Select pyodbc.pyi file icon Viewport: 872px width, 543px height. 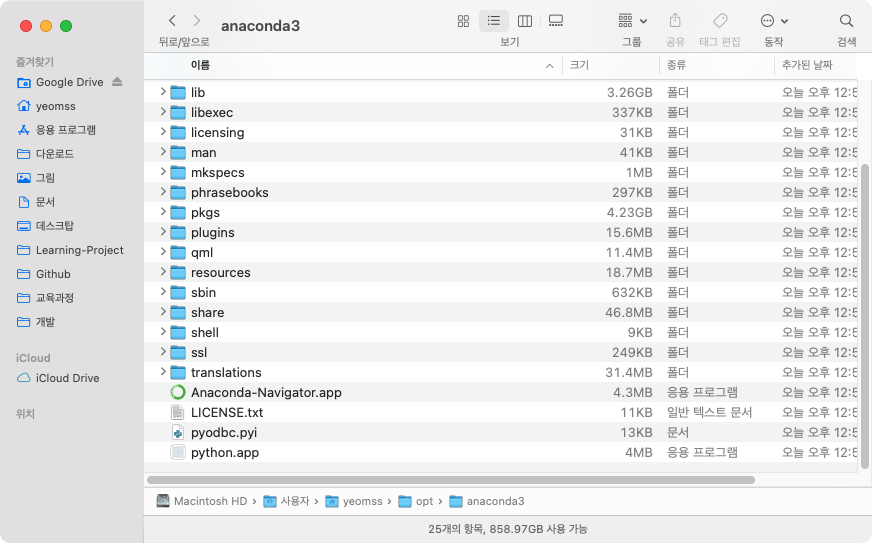(x=178, y=433)
